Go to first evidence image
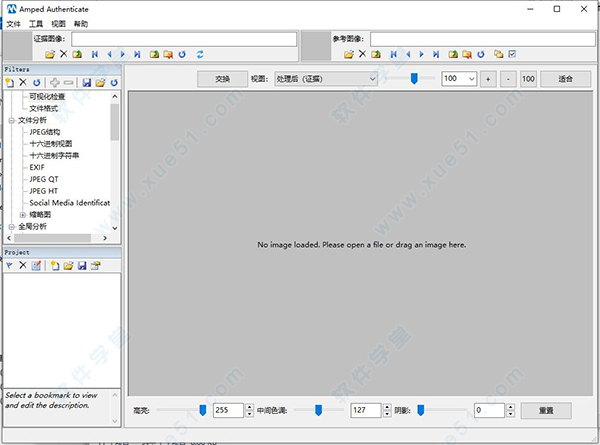Viewport: 600px width, 445px height. click(x=95, y=54)
